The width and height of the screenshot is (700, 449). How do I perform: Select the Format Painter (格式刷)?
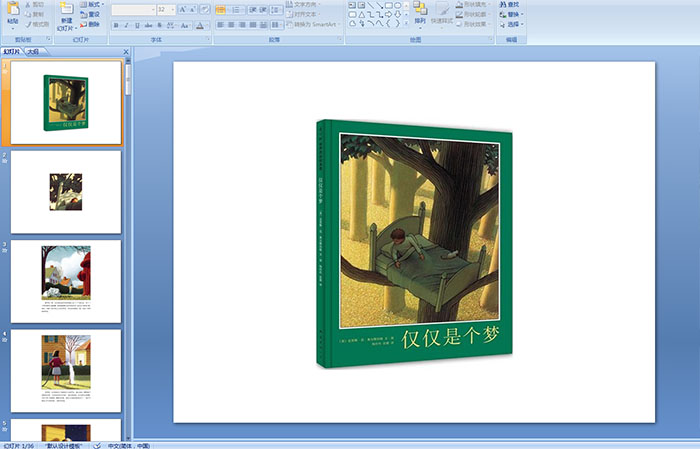37,24
